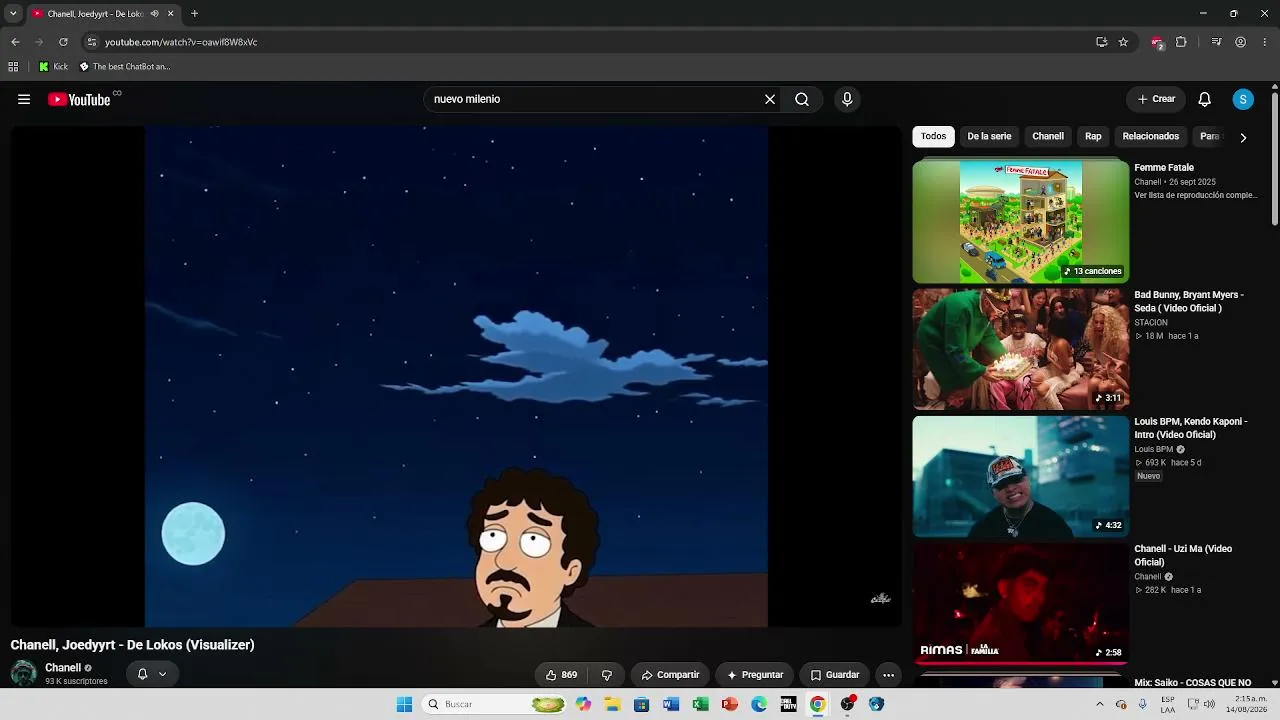1280x720 pixels.
Task: Start voice search with the microphone
Action: (847, 99)
